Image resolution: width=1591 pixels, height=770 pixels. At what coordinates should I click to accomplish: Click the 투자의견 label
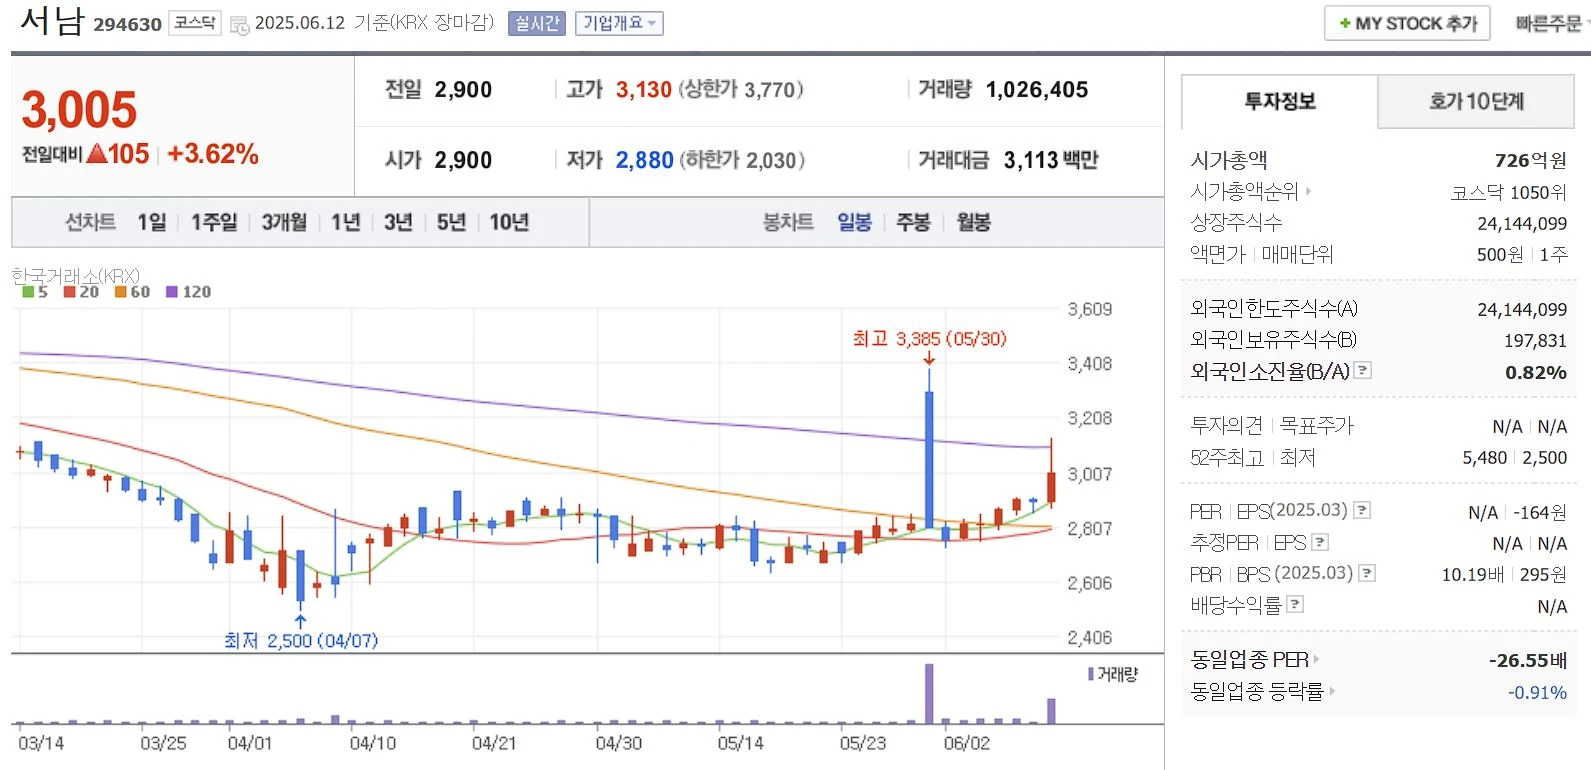click(1226, 426)
